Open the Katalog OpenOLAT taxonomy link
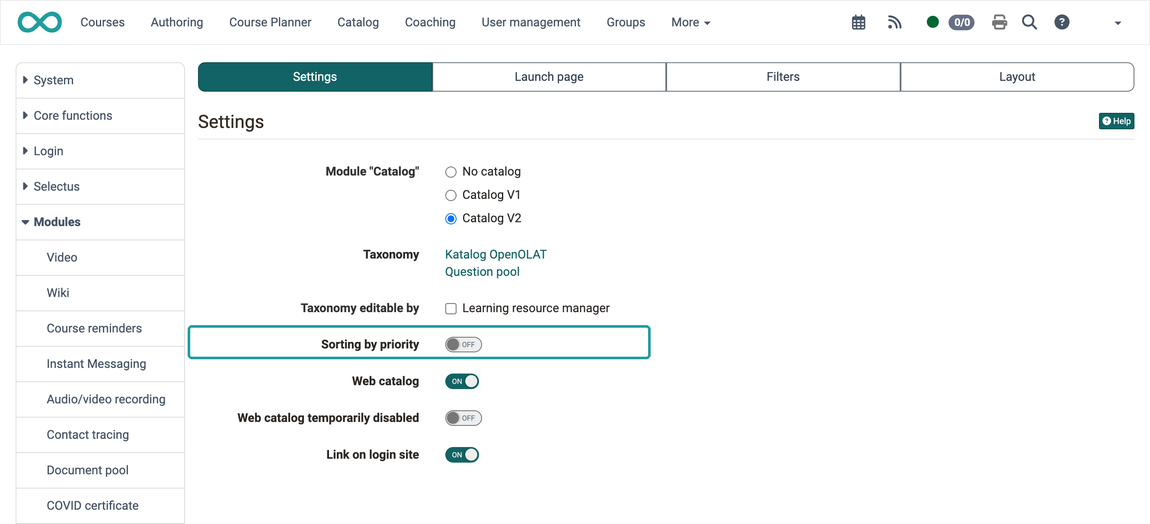Image resolution: width=1150 pixels, height=524 pixels. click(496, 255)
